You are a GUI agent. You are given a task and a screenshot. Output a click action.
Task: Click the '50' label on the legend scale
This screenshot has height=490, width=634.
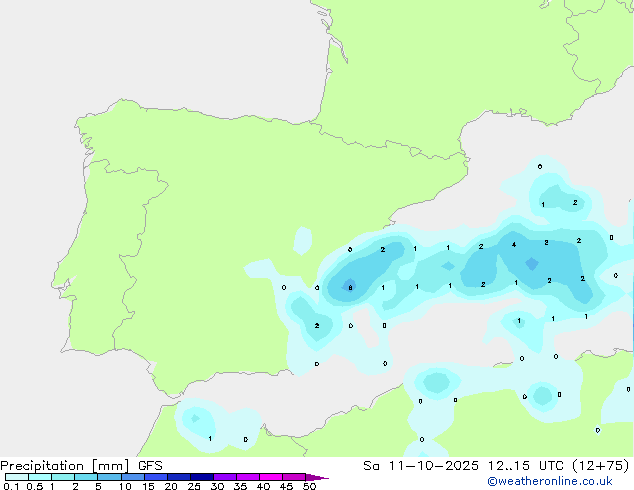coord(309,486)
